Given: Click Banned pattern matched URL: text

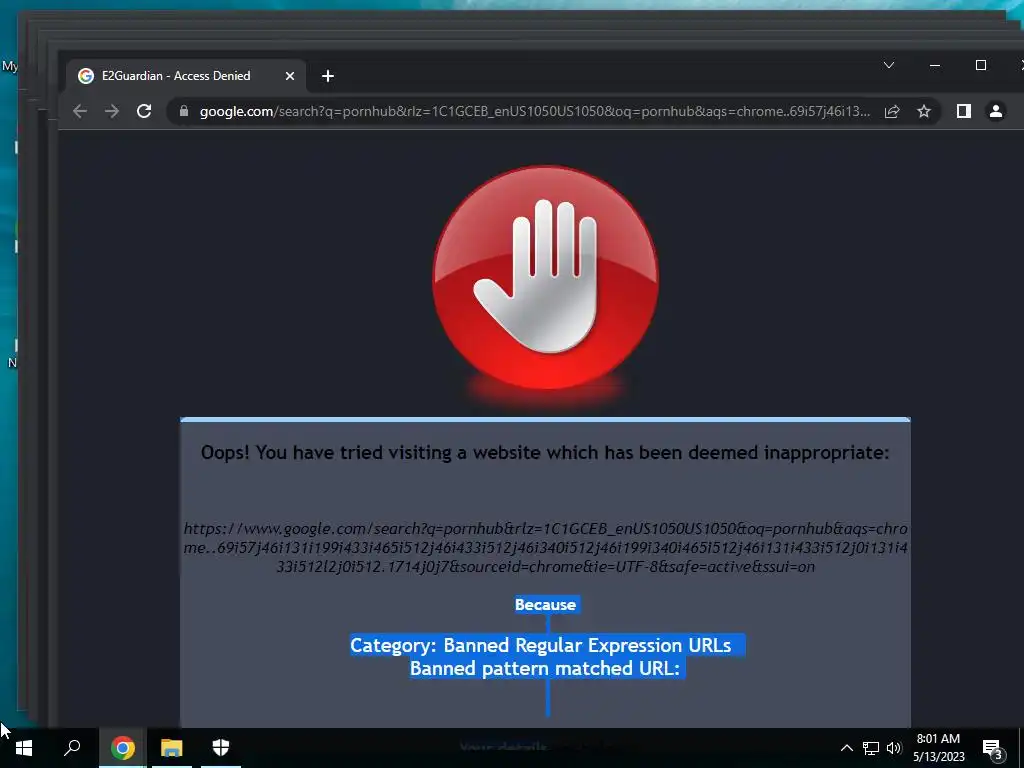Looking at the screenshot, I should click(x=545, y=668).
